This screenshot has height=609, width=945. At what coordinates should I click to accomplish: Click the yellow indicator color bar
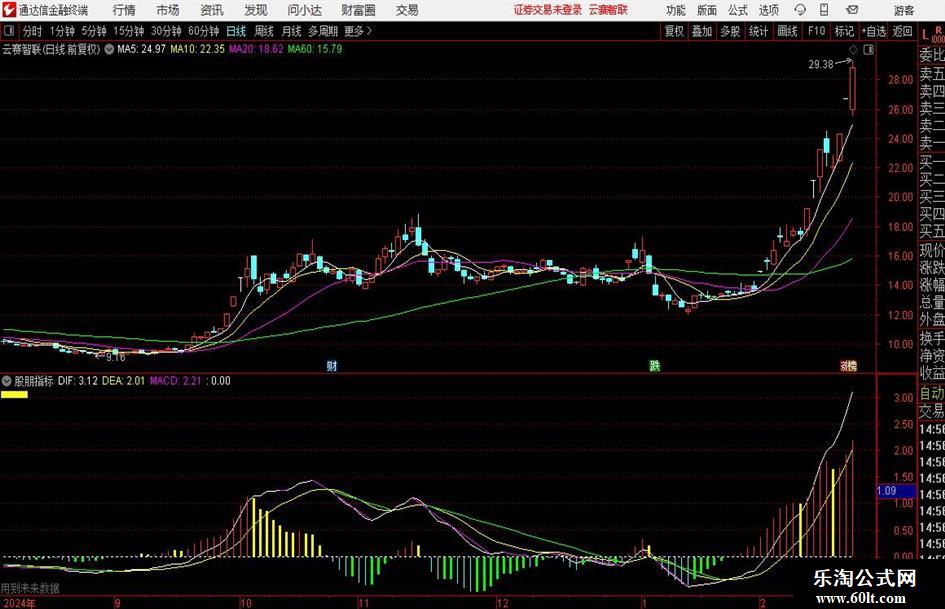click(14, 395)
